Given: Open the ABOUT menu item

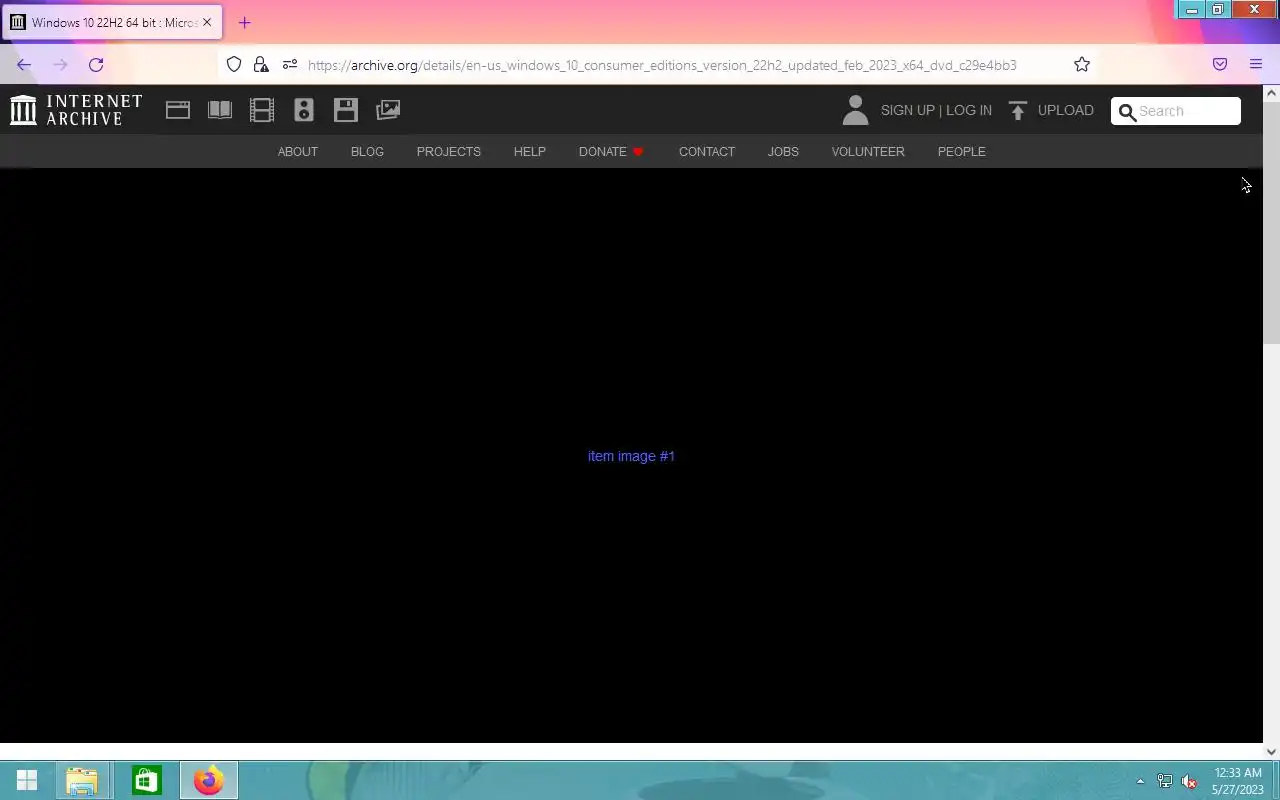Looking at the screenshot, I should (x=298, y=152).
